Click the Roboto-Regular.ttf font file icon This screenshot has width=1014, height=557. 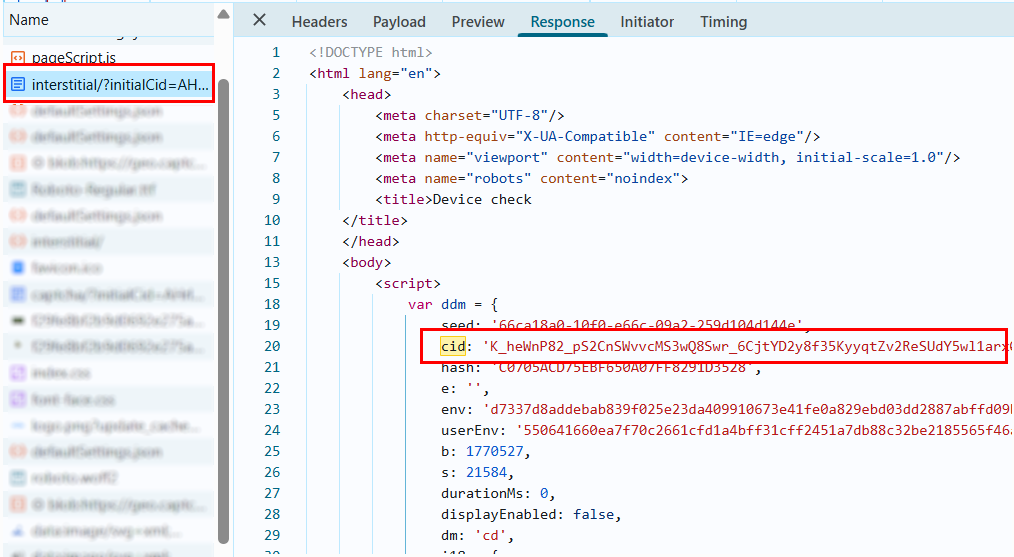point(17,189)
